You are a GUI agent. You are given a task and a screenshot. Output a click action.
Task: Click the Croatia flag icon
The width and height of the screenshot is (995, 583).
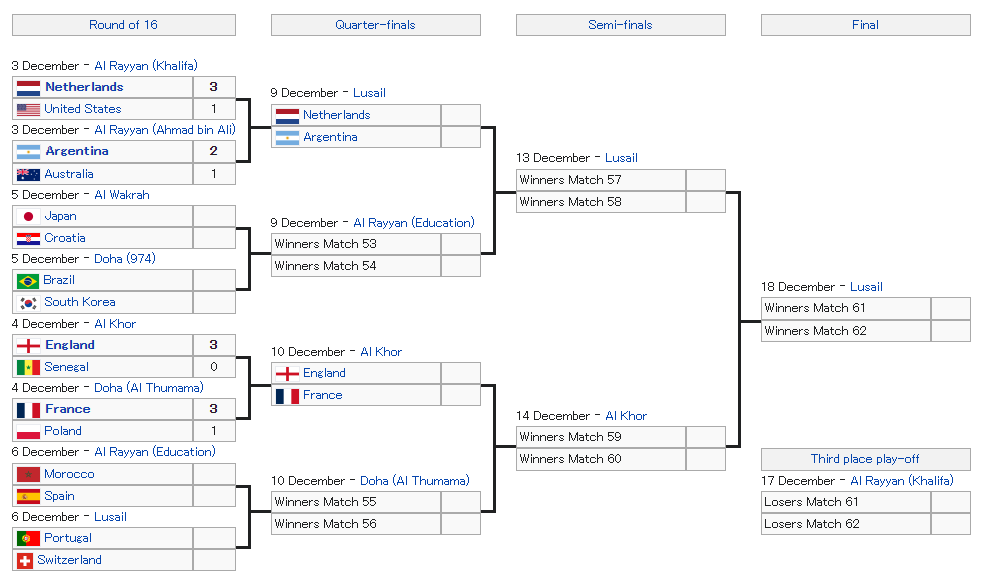(x=28, y=238)
